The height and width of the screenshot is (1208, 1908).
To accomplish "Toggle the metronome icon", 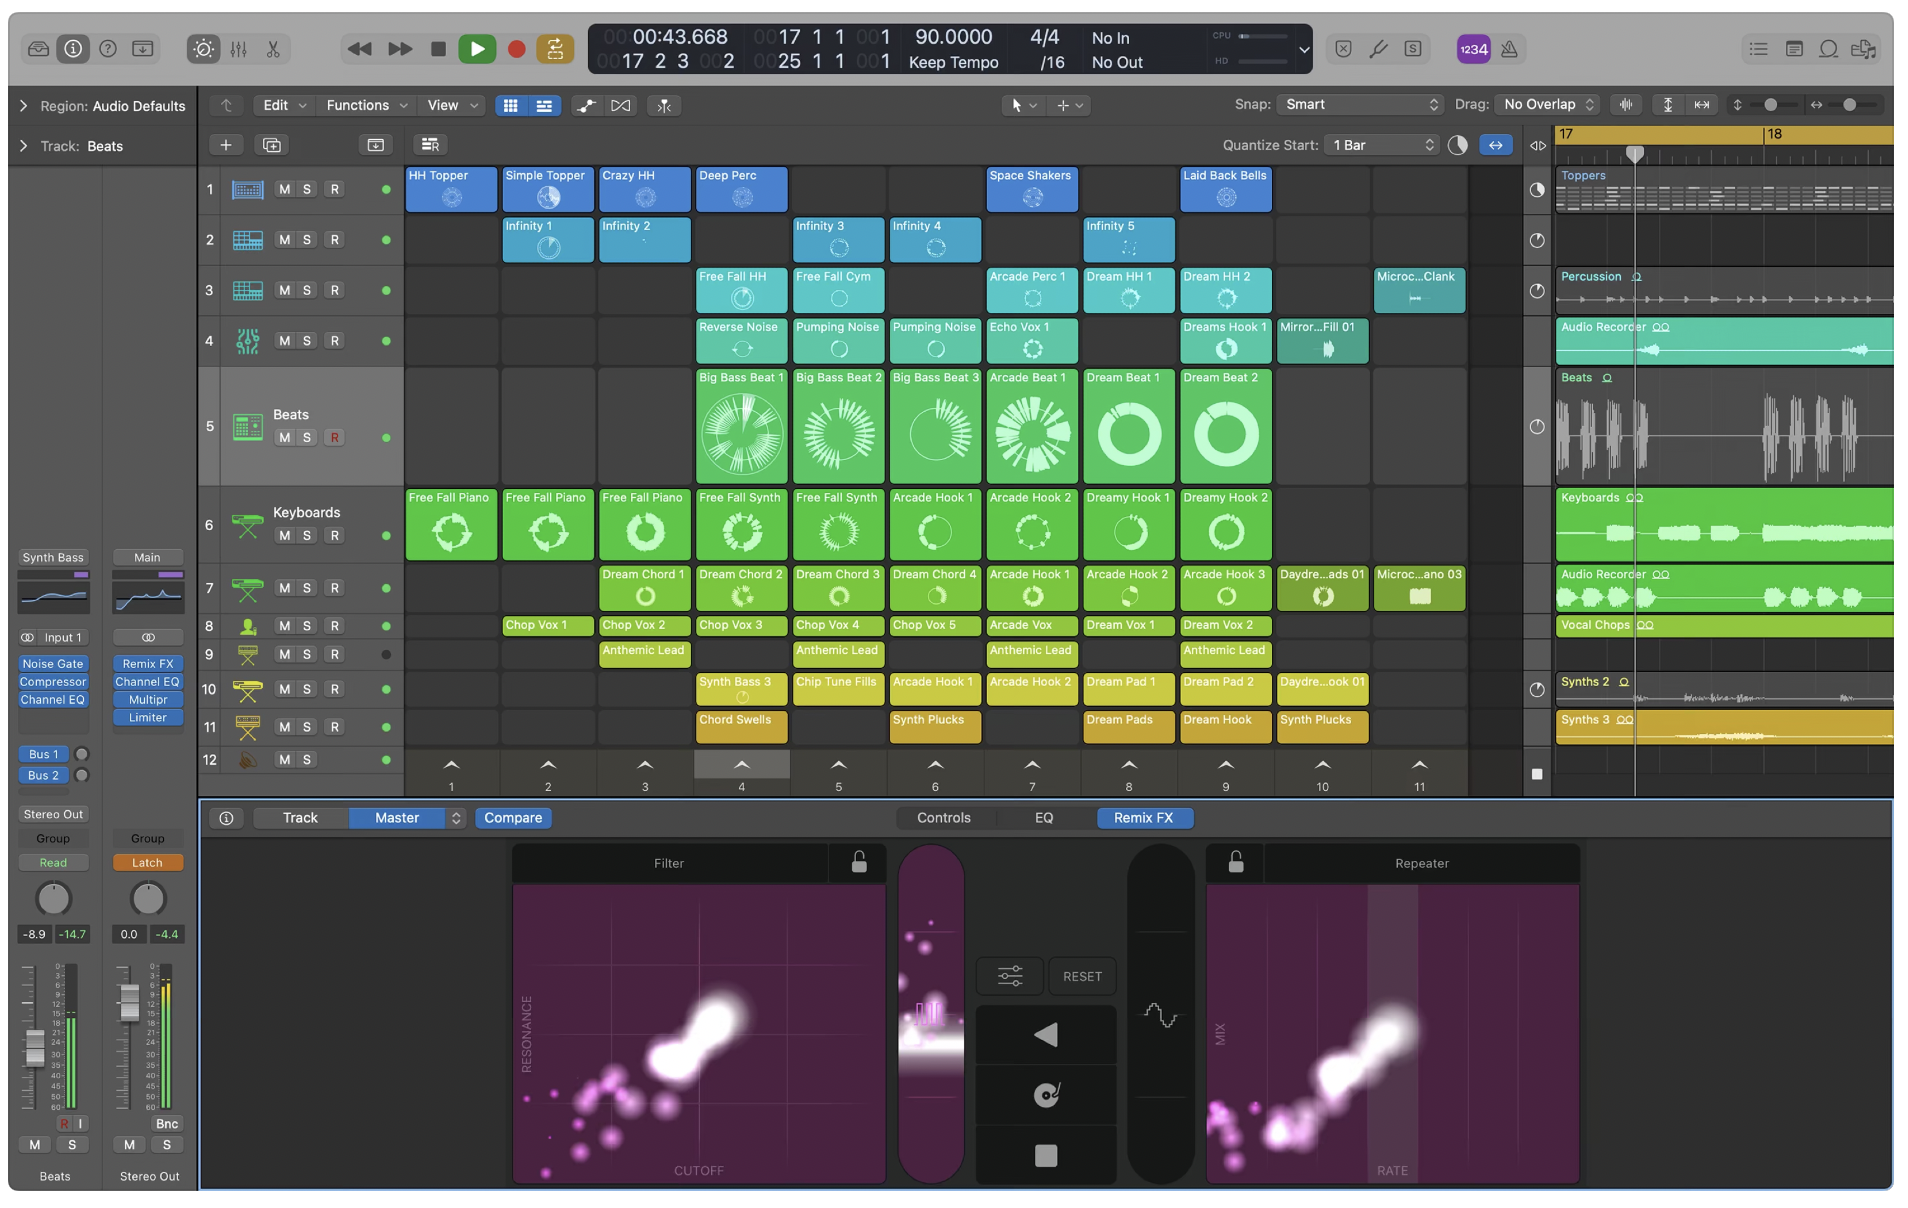I will point(1509,49).
